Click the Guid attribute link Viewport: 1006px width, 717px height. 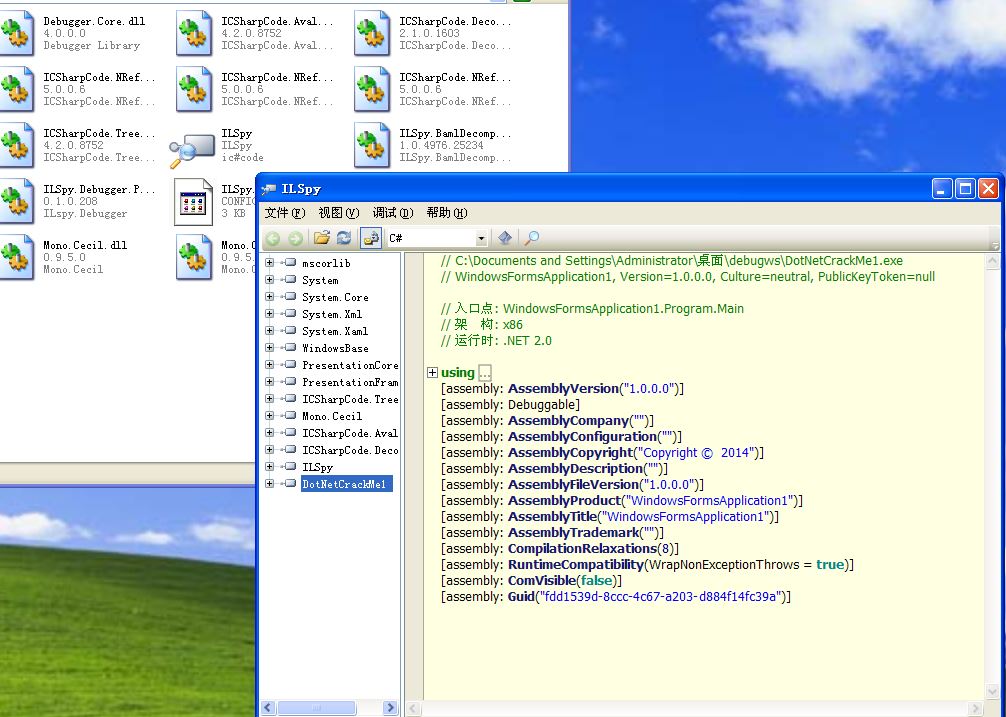pyautogui.click(x=521, y=597)
